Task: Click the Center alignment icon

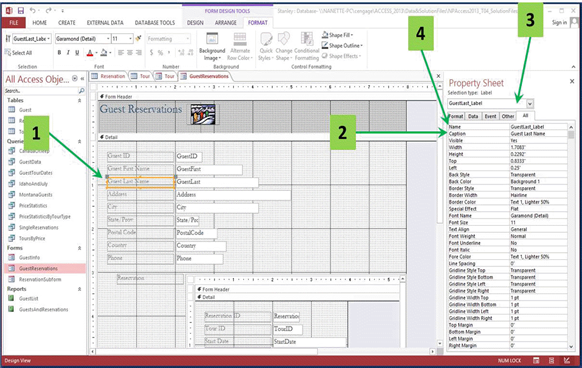Action: pos(130,53)
